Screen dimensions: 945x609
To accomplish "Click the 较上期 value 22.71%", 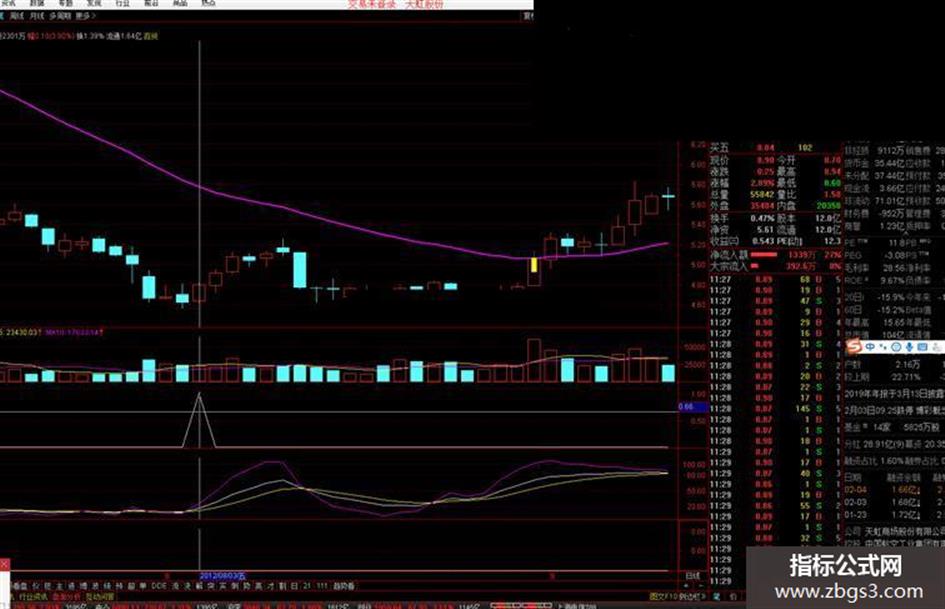I will click(x=906, y=377).
